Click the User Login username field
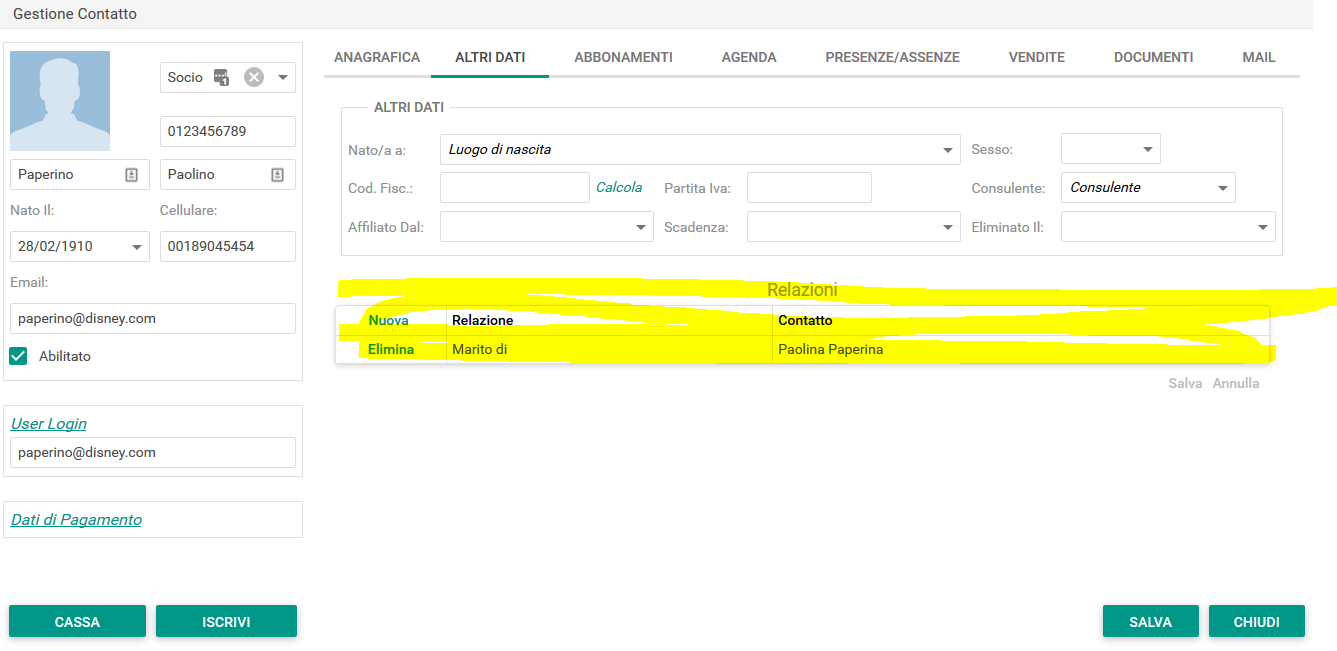Viewport: 1337px width, 651px height. [x=153, y=452]
